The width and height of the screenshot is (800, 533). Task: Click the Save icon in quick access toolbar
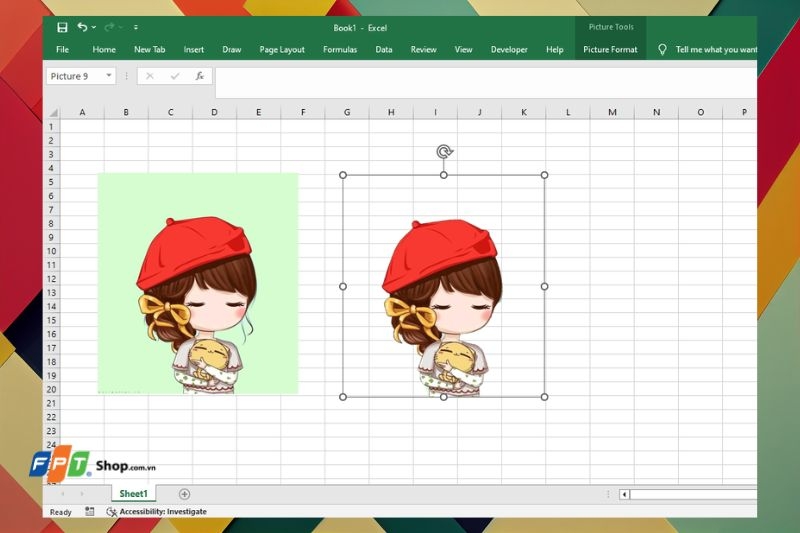pyautogui.click(x=62, y=28)
